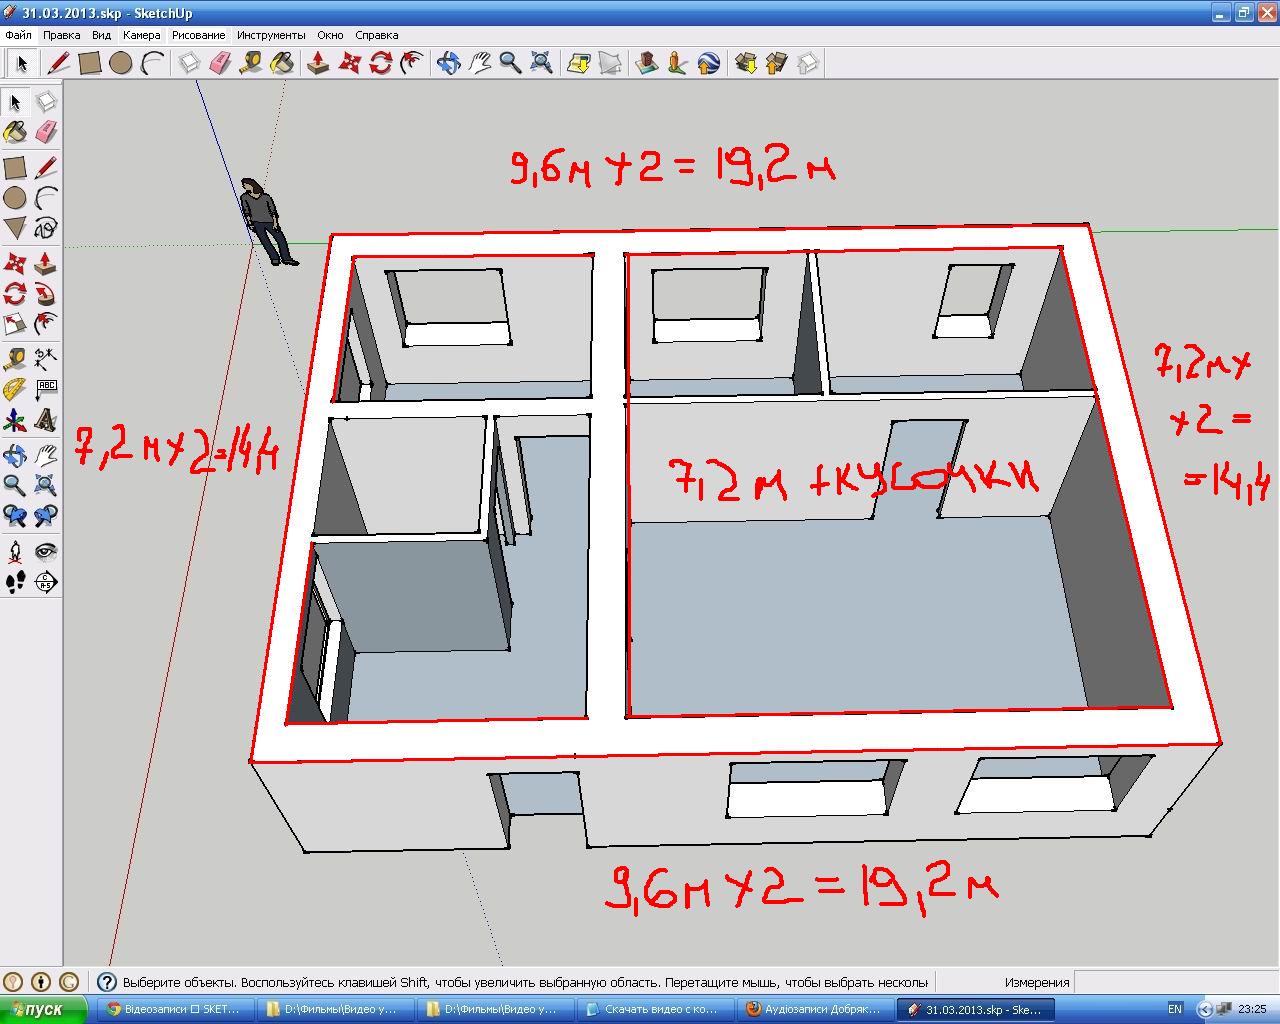The width and height of the screenshot is (1280, 1024).
Task: Select the Section Plane tool
Action: tap(46, 582)
